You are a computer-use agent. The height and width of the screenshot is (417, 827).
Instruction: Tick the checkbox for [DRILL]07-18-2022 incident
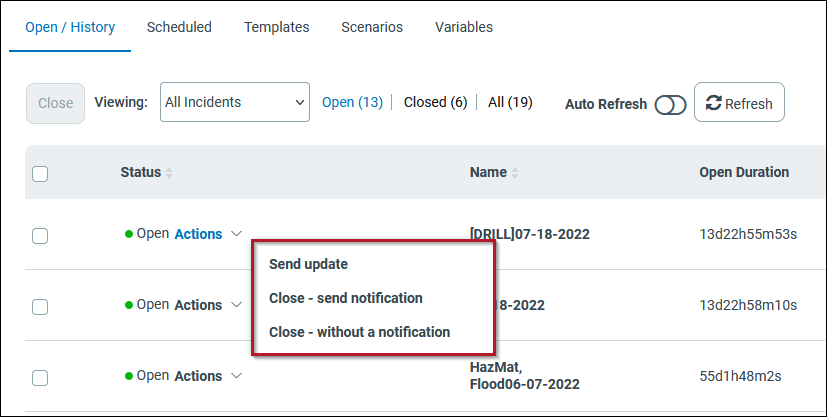(x=40, y=236)
